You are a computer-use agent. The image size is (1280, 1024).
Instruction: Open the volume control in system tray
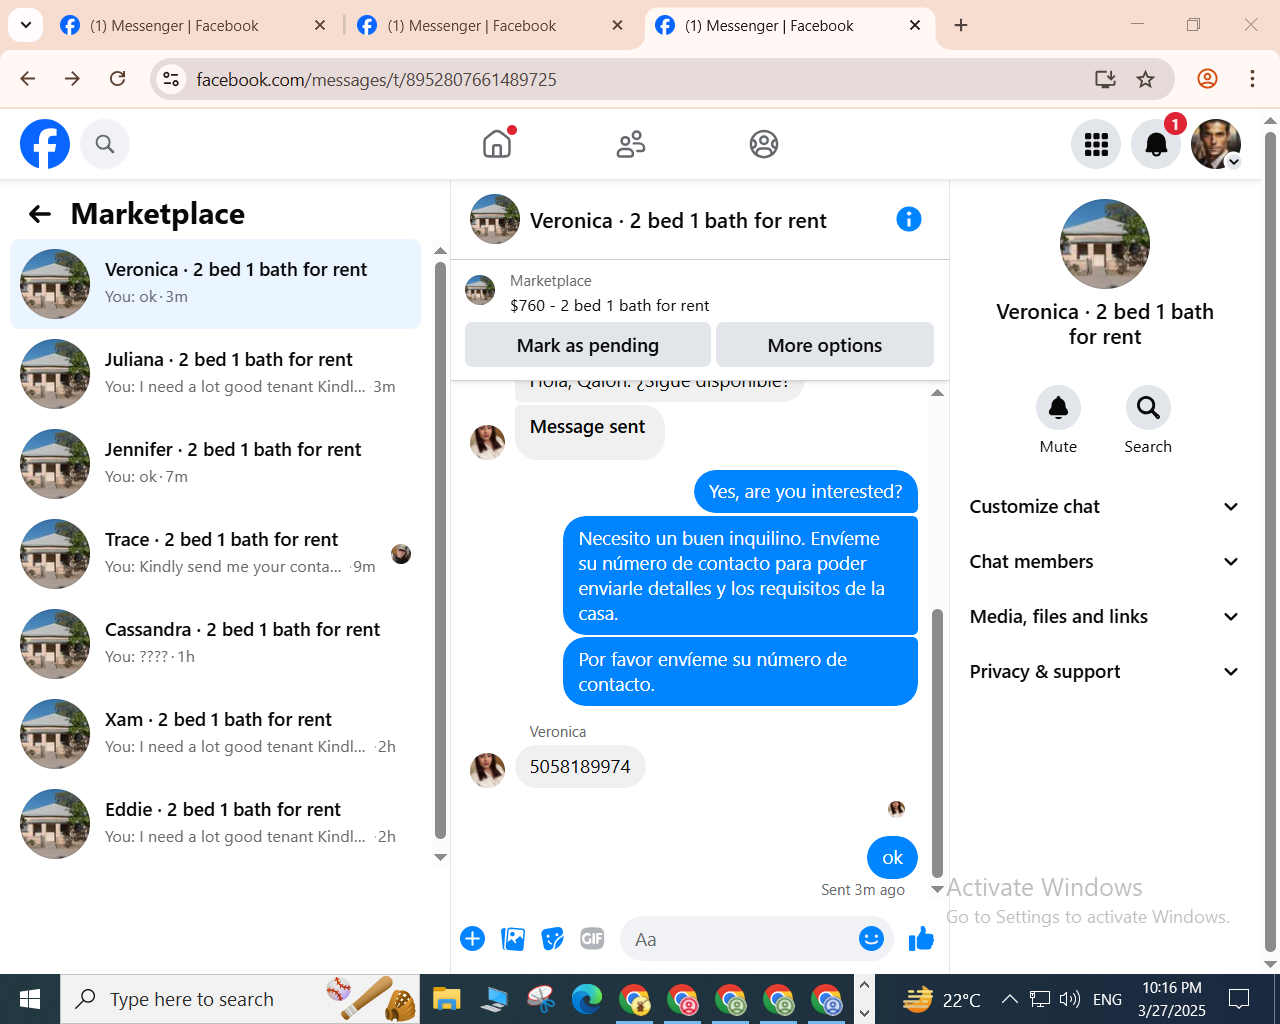pos(1070,999)
